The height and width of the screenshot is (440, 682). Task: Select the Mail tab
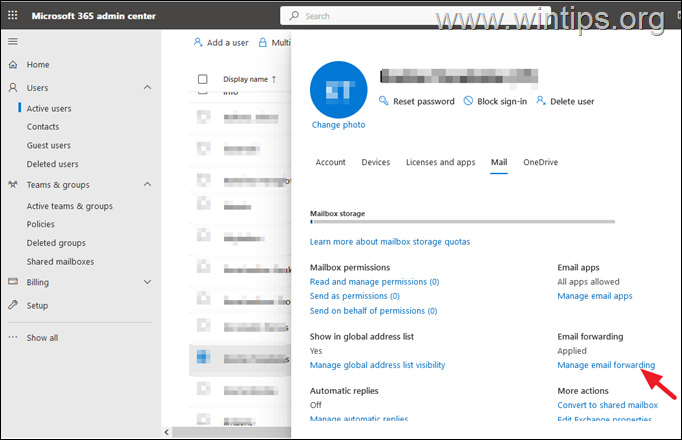coord(499,162)
